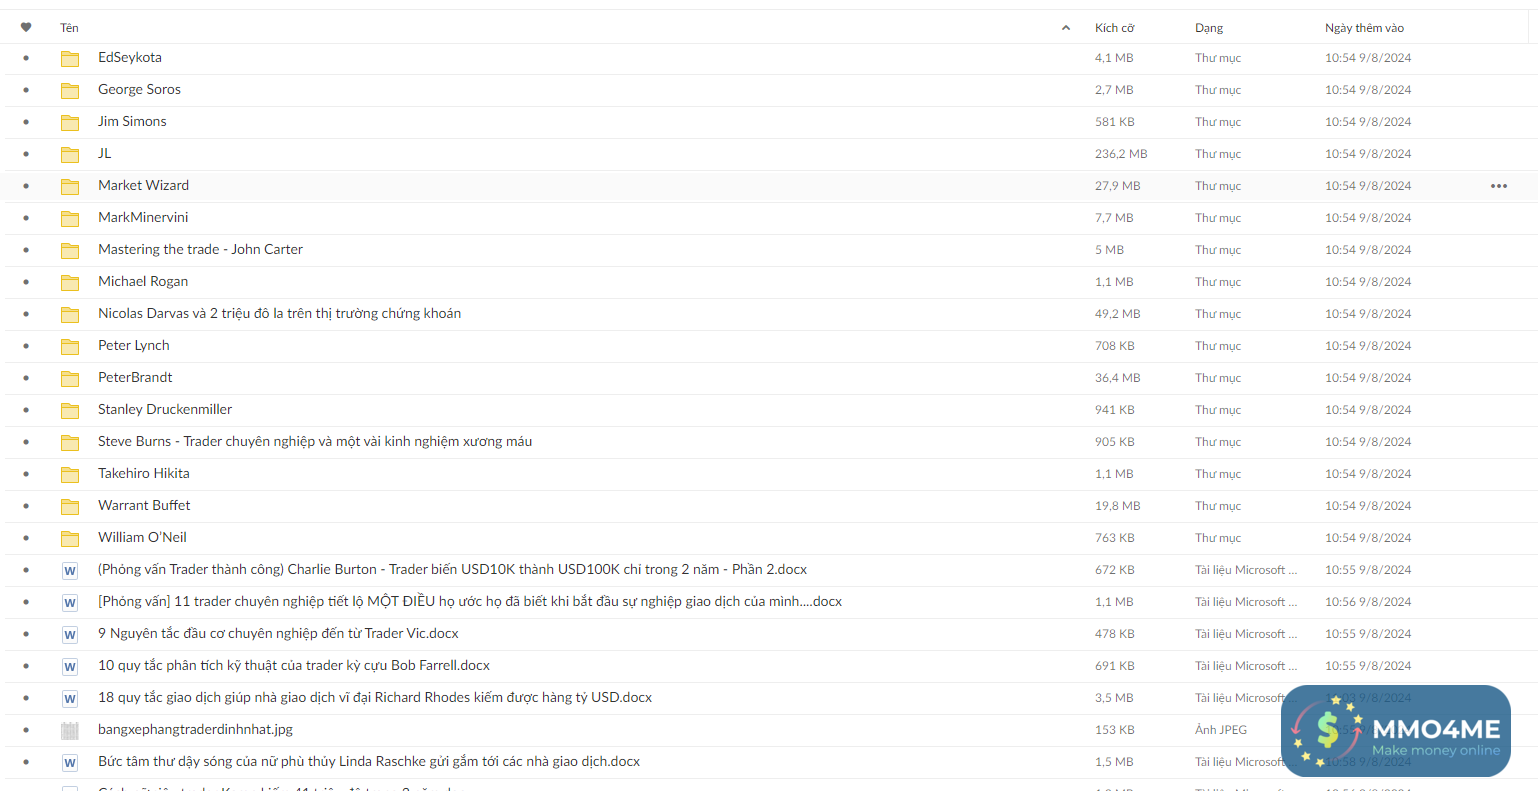Select the Jim Simons folder name
This screenshot has width=1538, height=791.
pyautogui.click(x=132, y=122)
